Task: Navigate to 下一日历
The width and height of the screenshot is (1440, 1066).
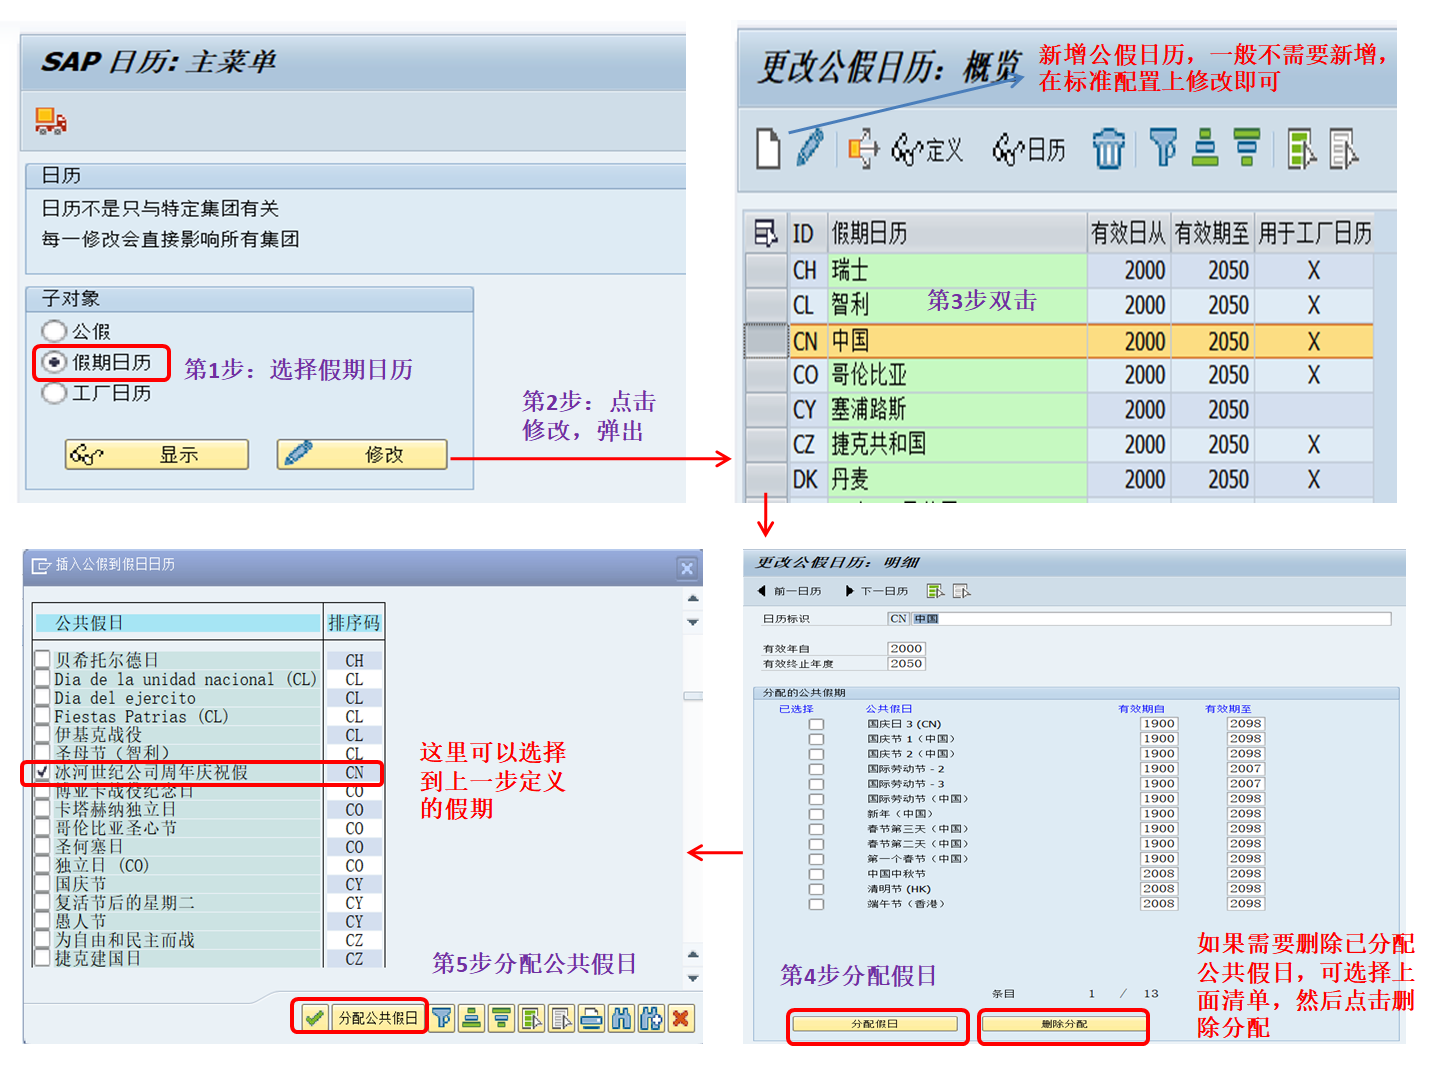Action: click(x=879, y=591)
